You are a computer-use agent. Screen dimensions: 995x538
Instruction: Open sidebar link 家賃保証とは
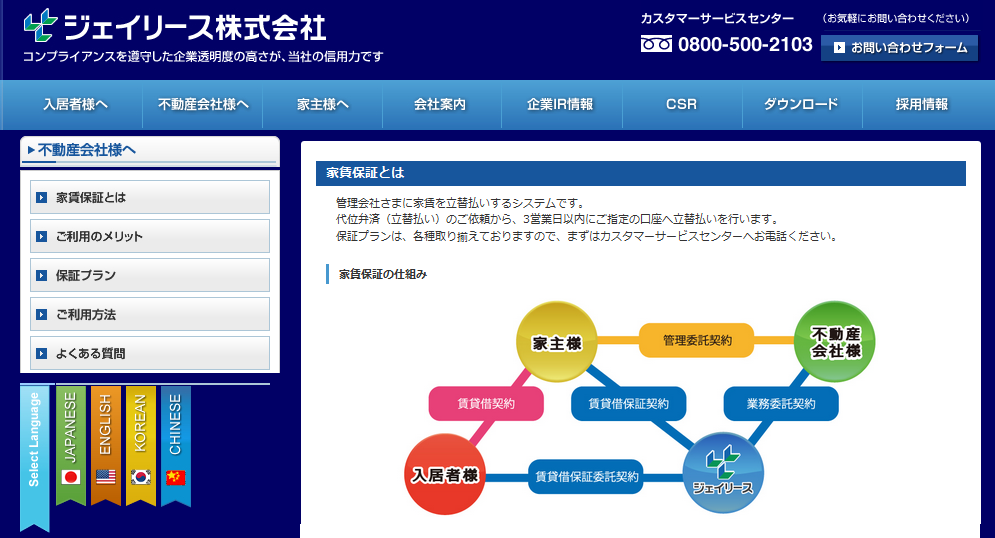tap(150, 197)
